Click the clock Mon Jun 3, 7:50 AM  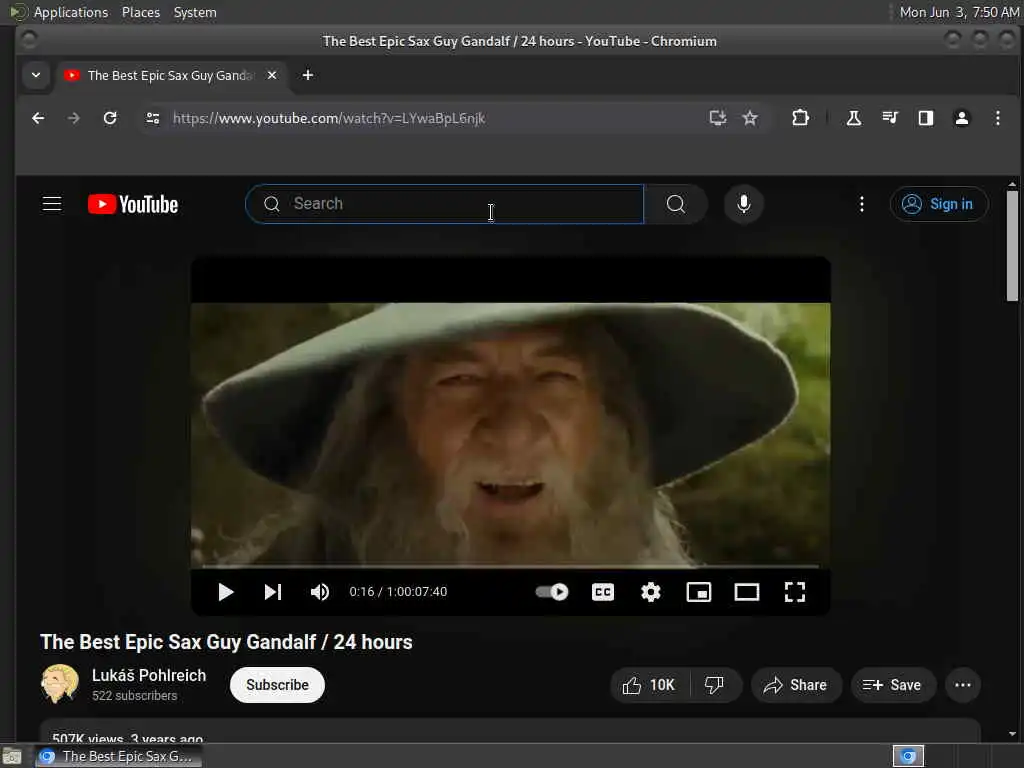click(959, 12)
